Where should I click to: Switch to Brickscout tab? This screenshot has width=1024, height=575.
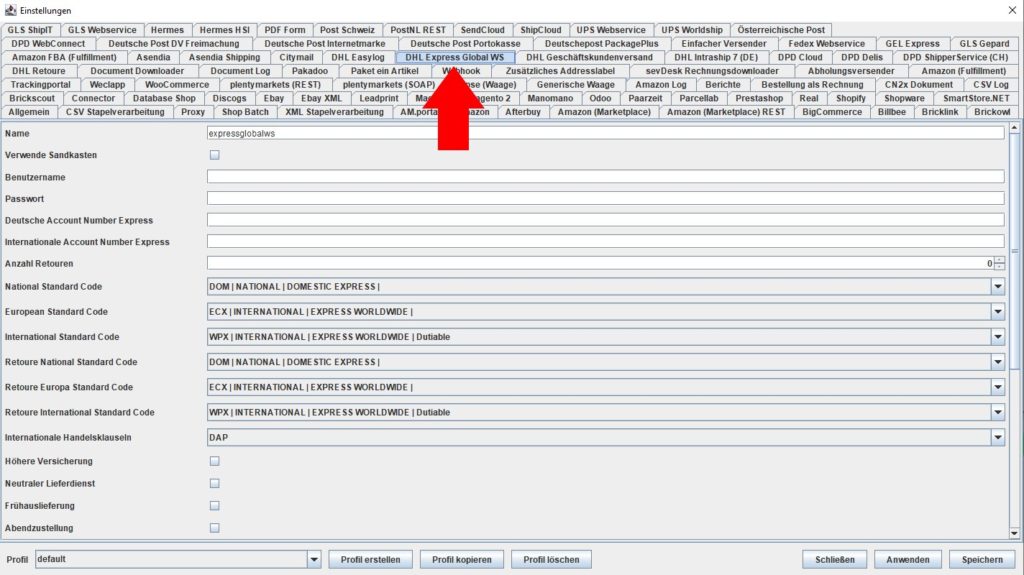[x=32, y=99]
